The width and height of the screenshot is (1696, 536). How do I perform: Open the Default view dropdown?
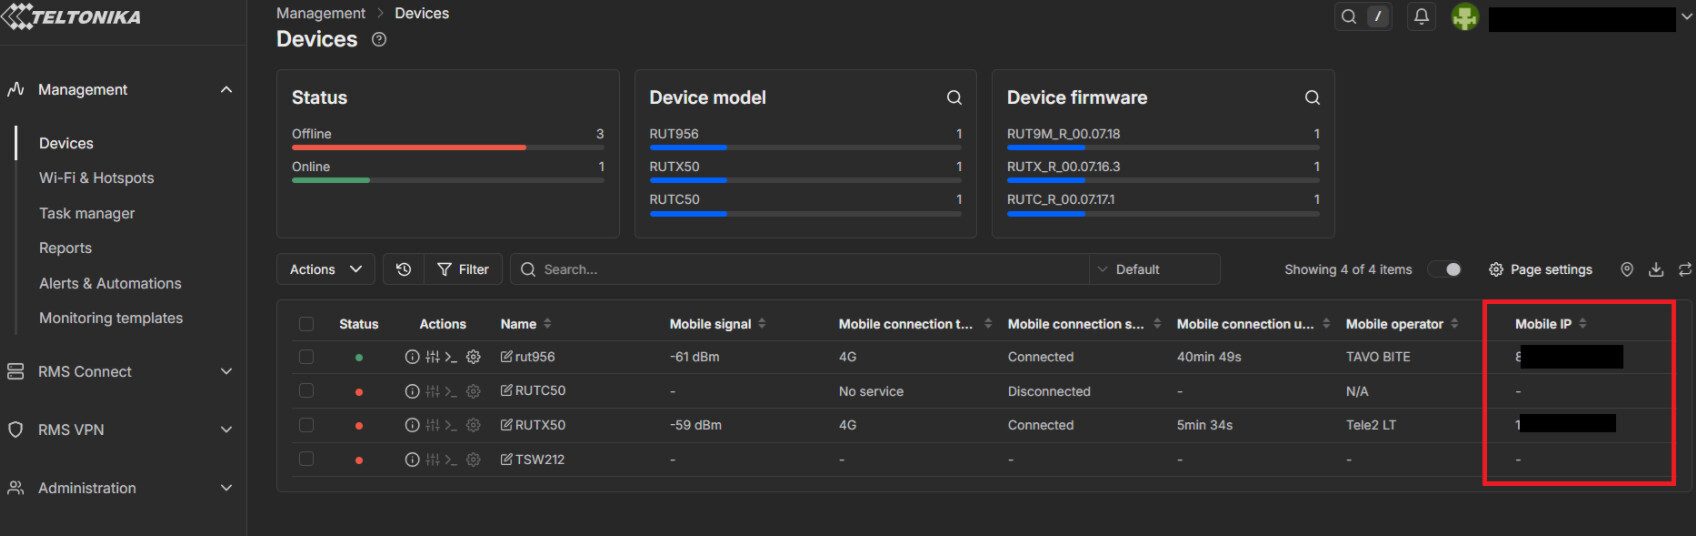[1155, 269]
